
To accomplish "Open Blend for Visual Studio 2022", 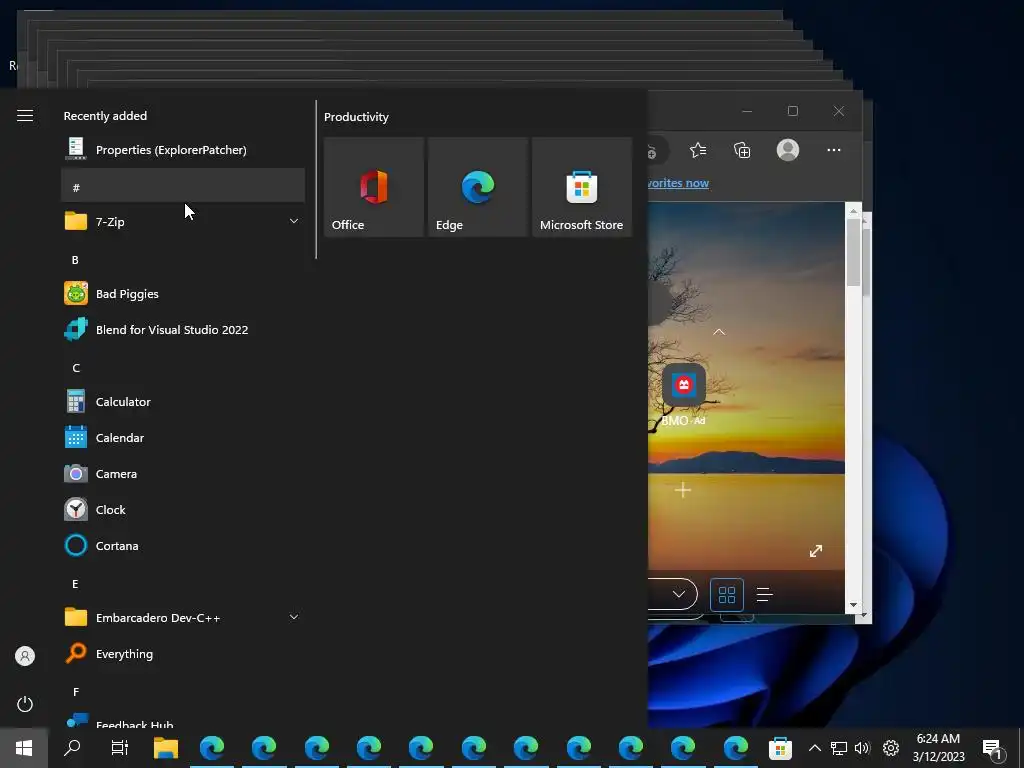I will tap(183, 330).
